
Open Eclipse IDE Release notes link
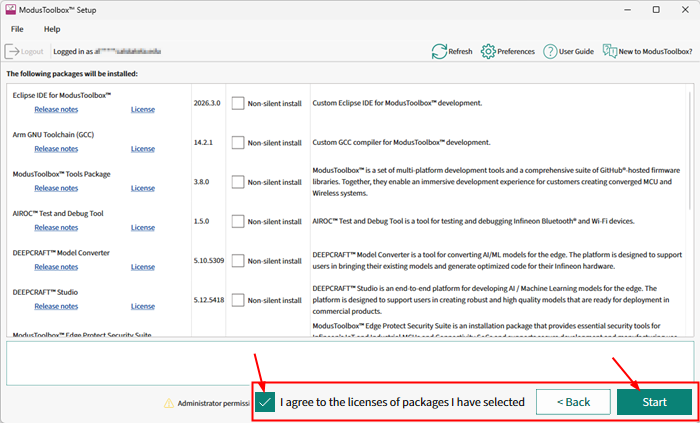[x=56, y=109]
